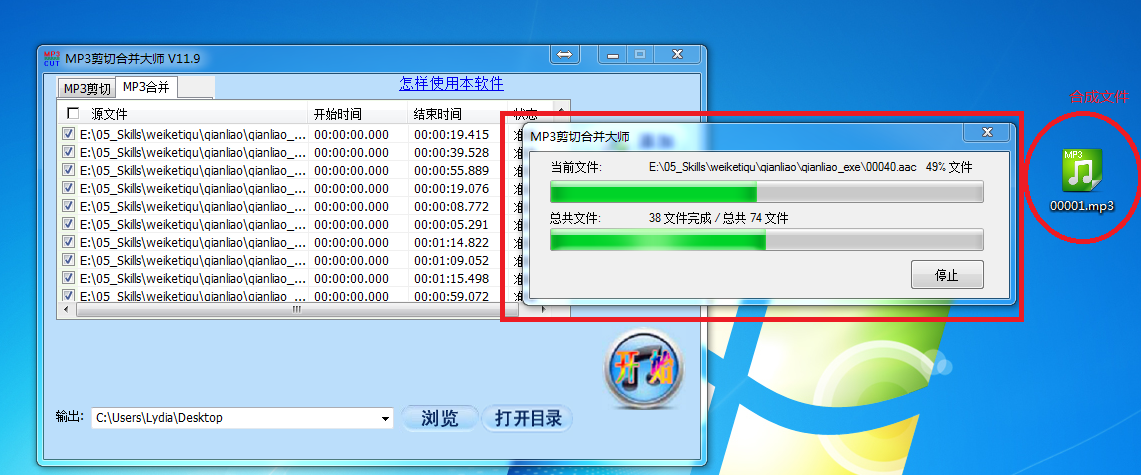Pick the 00:00:08.772 end time cell
Viewport: 1141px width, 475px height.
click(451, 207)
